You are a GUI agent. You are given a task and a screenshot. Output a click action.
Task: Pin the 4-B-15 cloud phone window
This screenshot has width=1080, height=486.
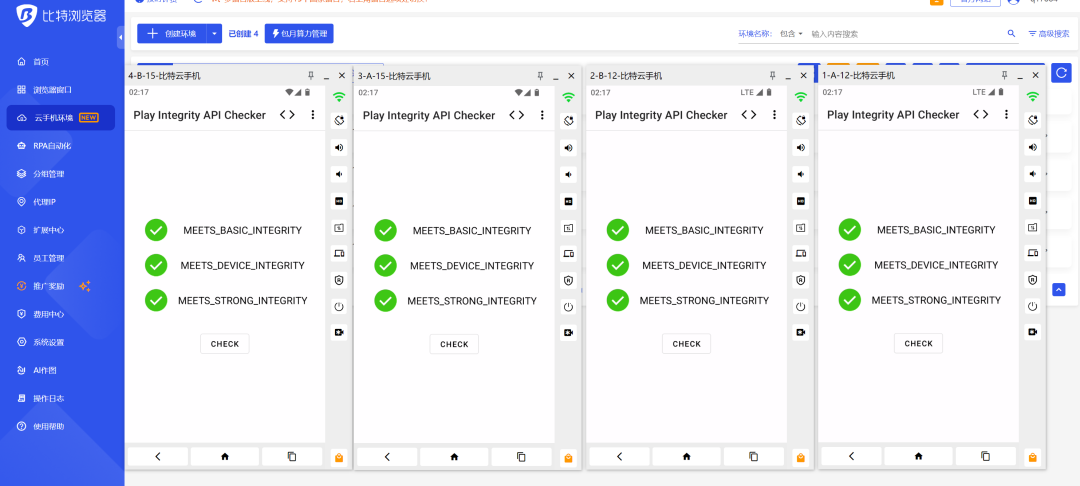point(311,76)
